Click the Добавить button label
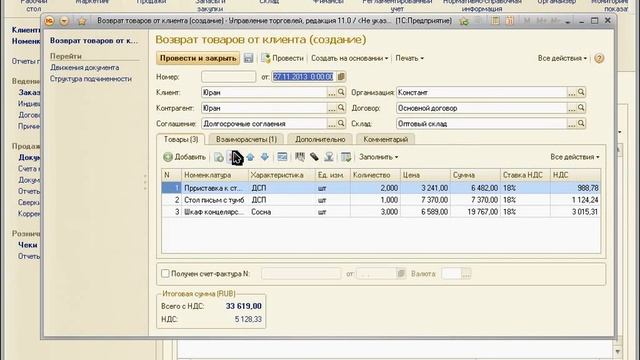The image size is (640, 360). (190, 157)
